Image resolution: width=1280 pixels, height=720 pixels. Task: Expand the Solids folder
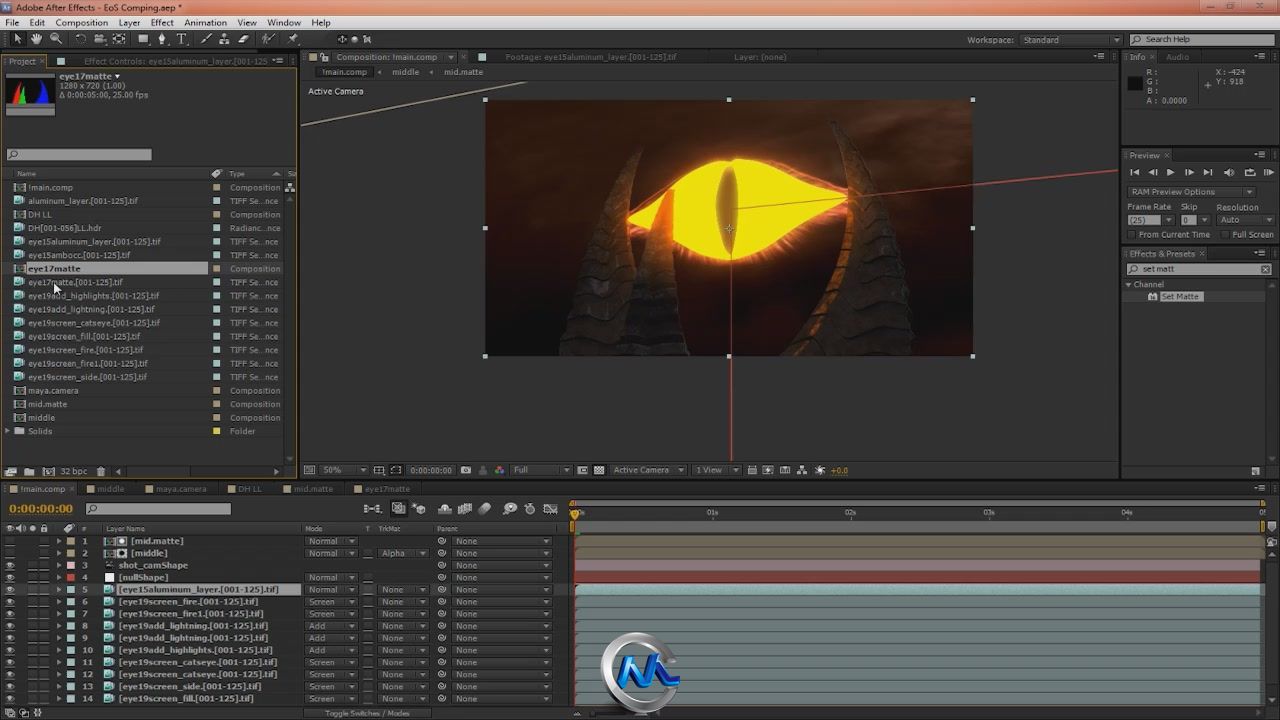tap(8, 431)
